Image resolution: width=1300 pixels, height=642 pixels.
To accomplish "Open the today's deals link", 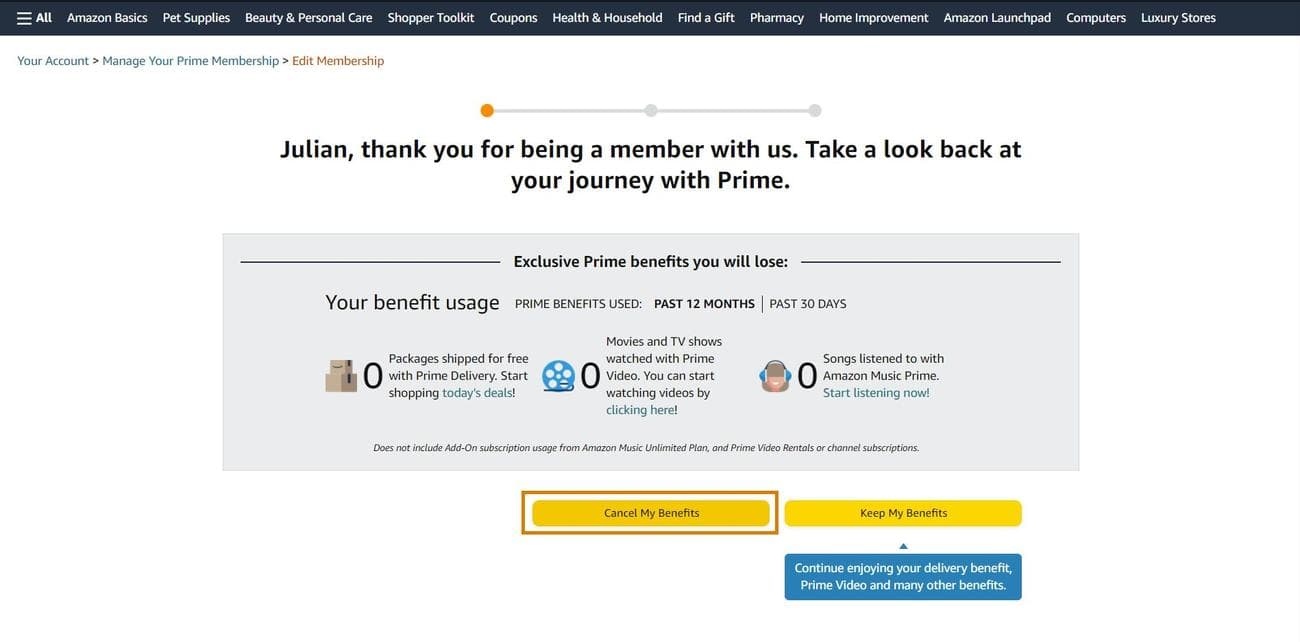I will tap(477, 392).
